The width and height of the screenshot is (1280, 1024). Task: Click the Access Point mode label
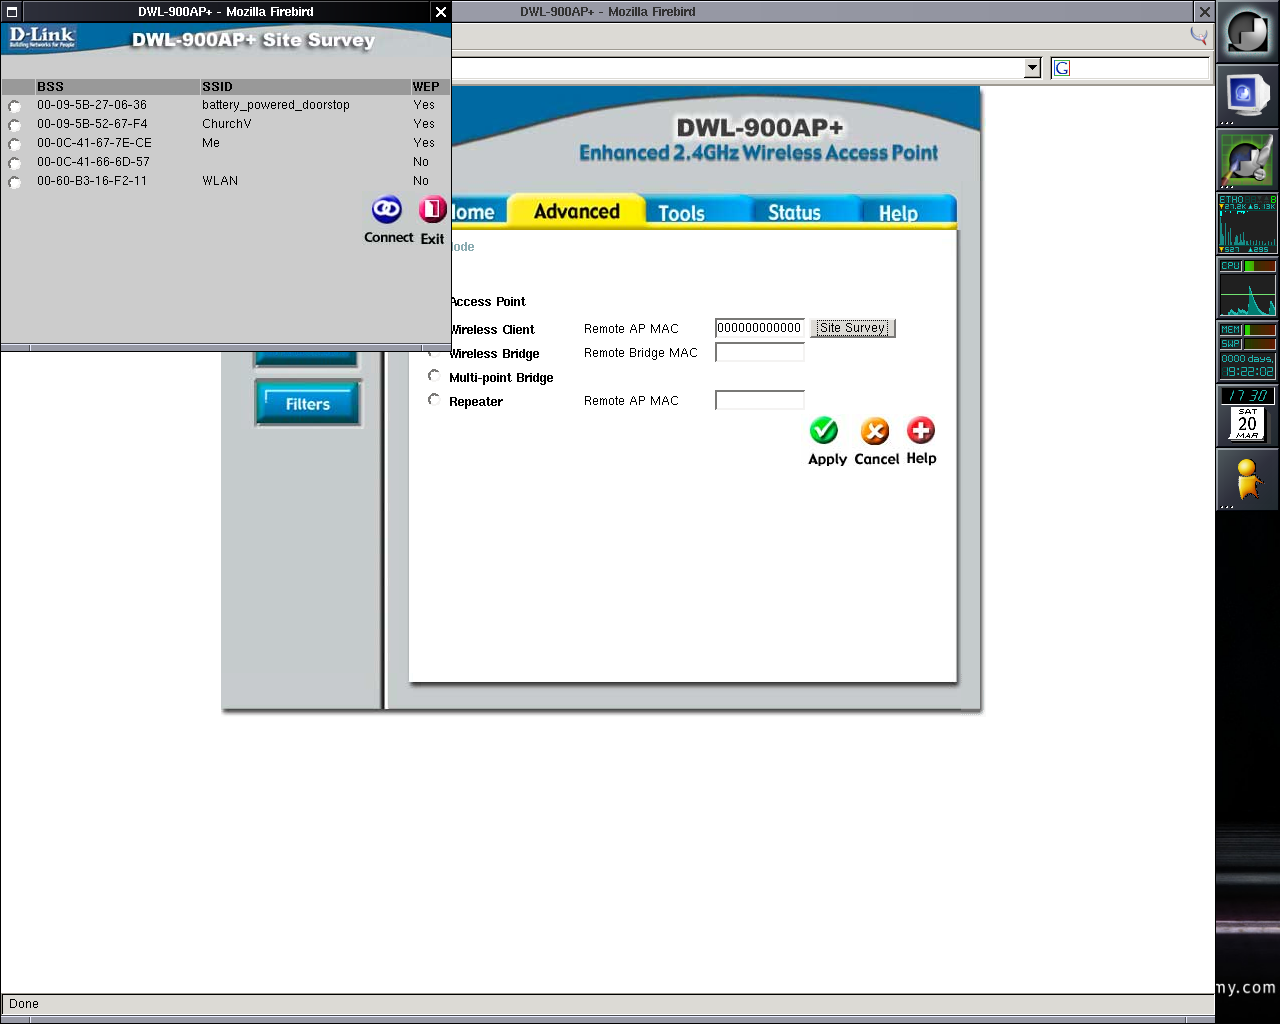pos(488,302)
